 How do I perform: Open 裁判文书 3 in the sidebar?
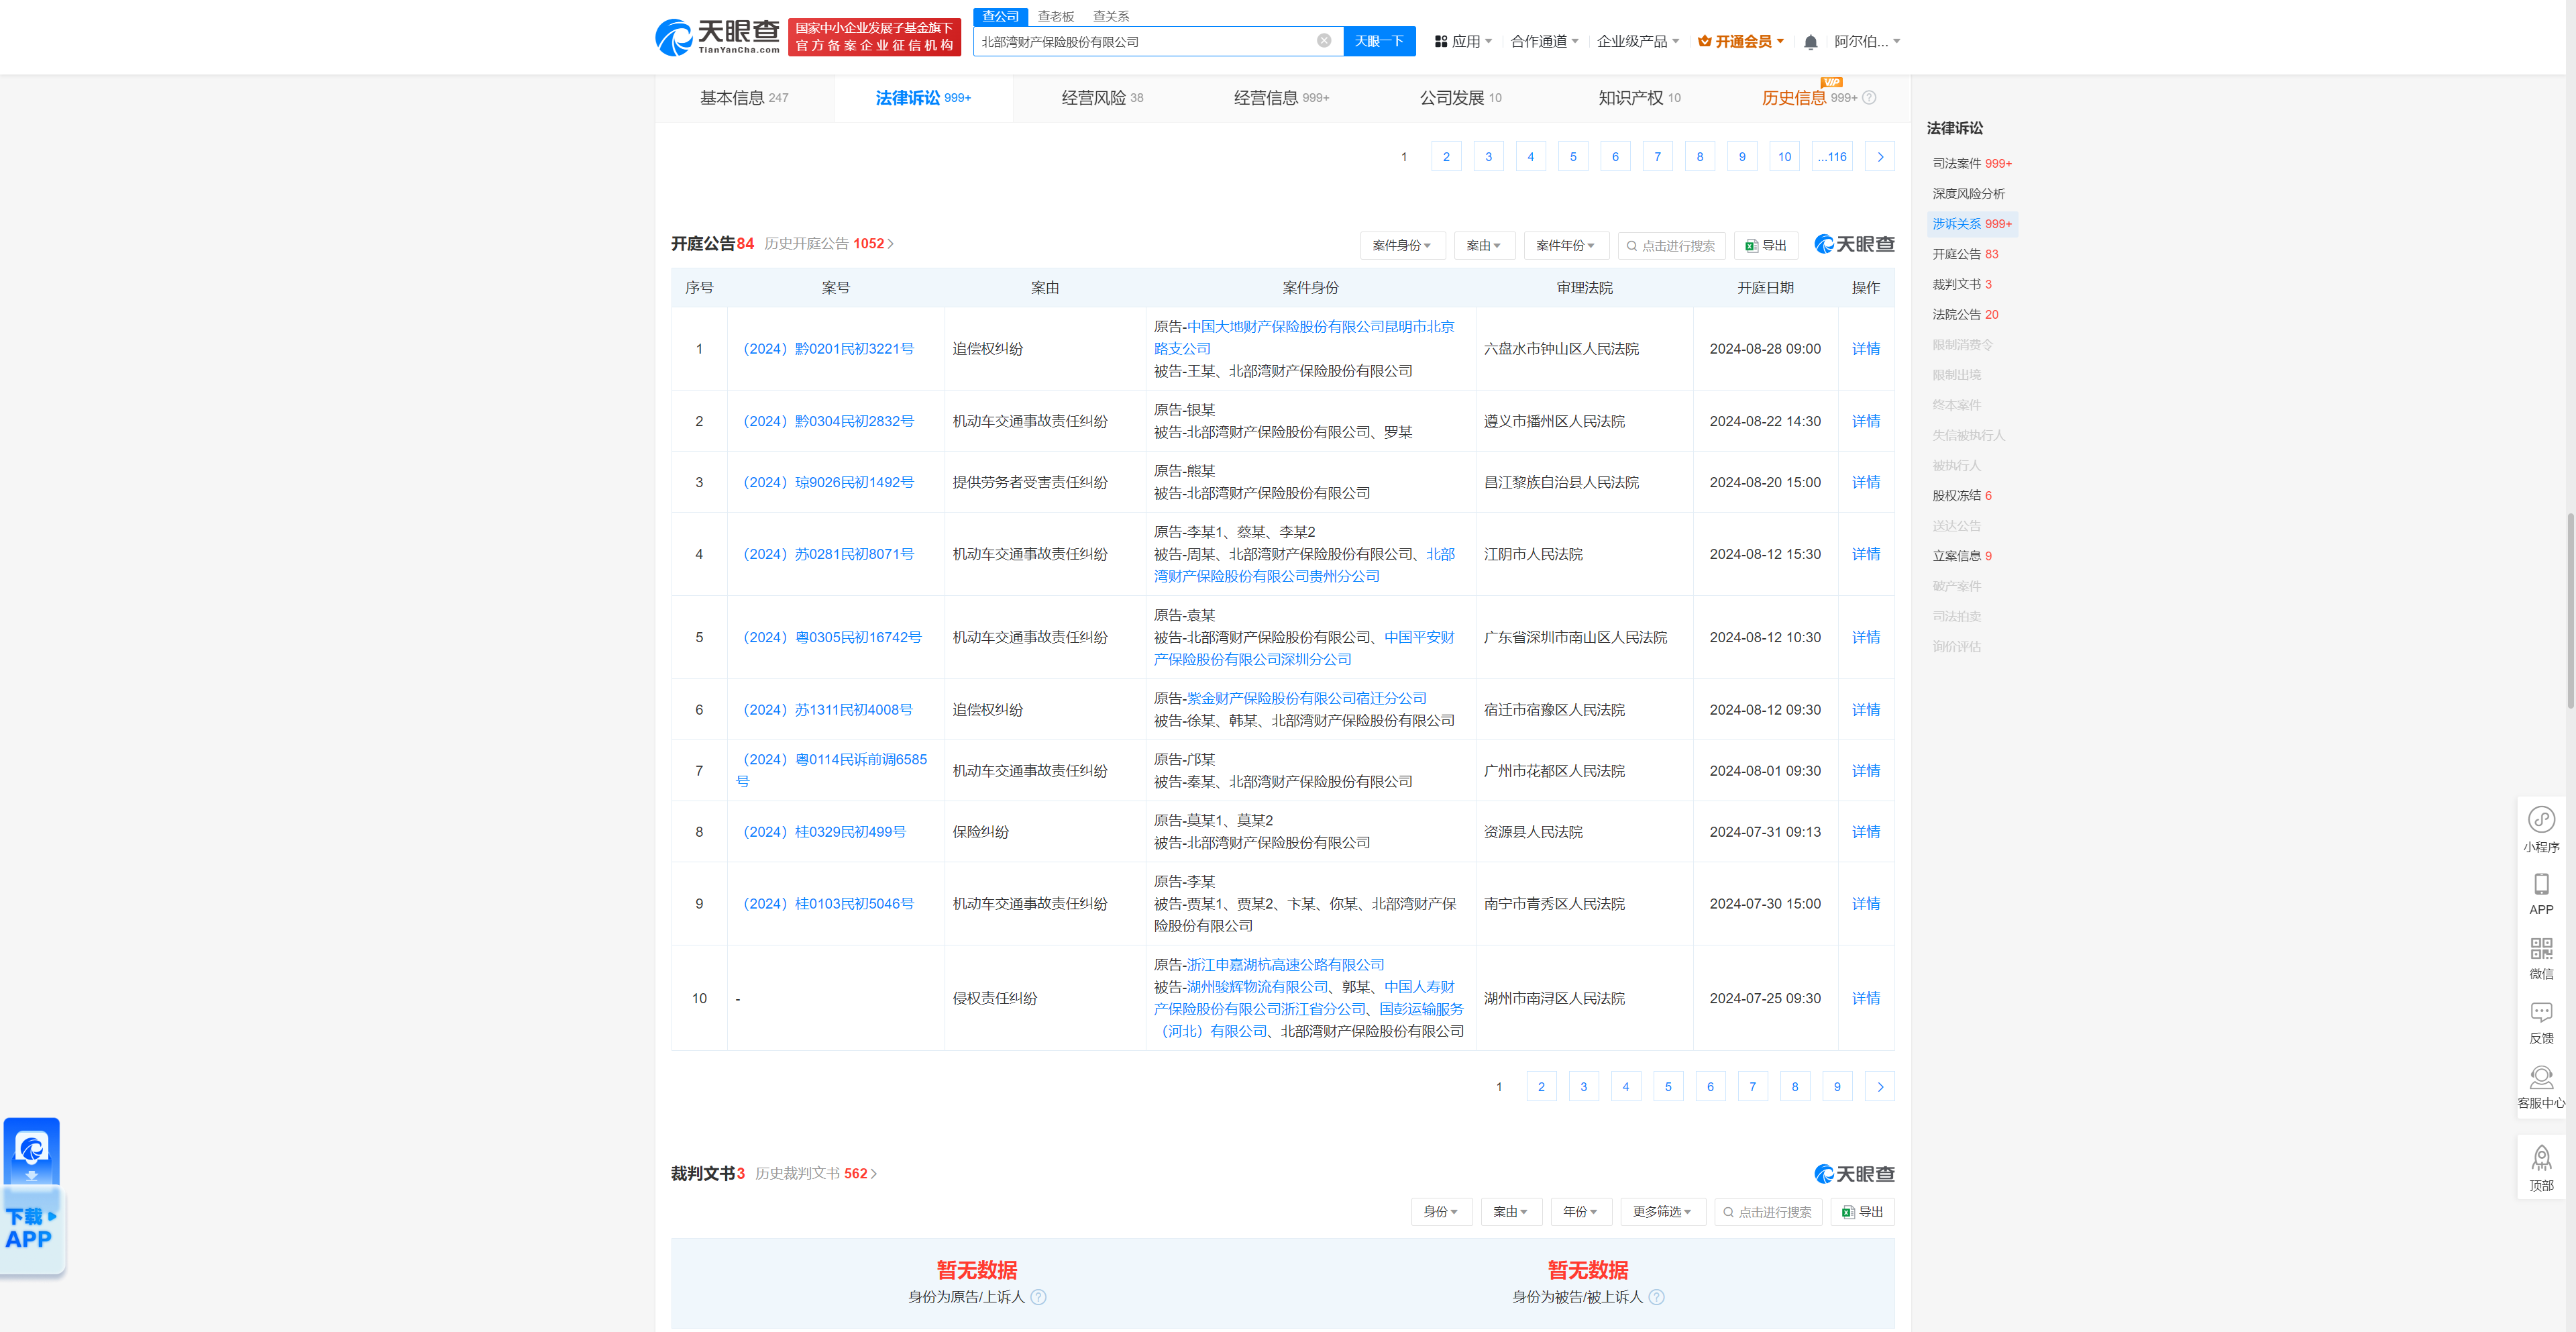coord(1961,284)
